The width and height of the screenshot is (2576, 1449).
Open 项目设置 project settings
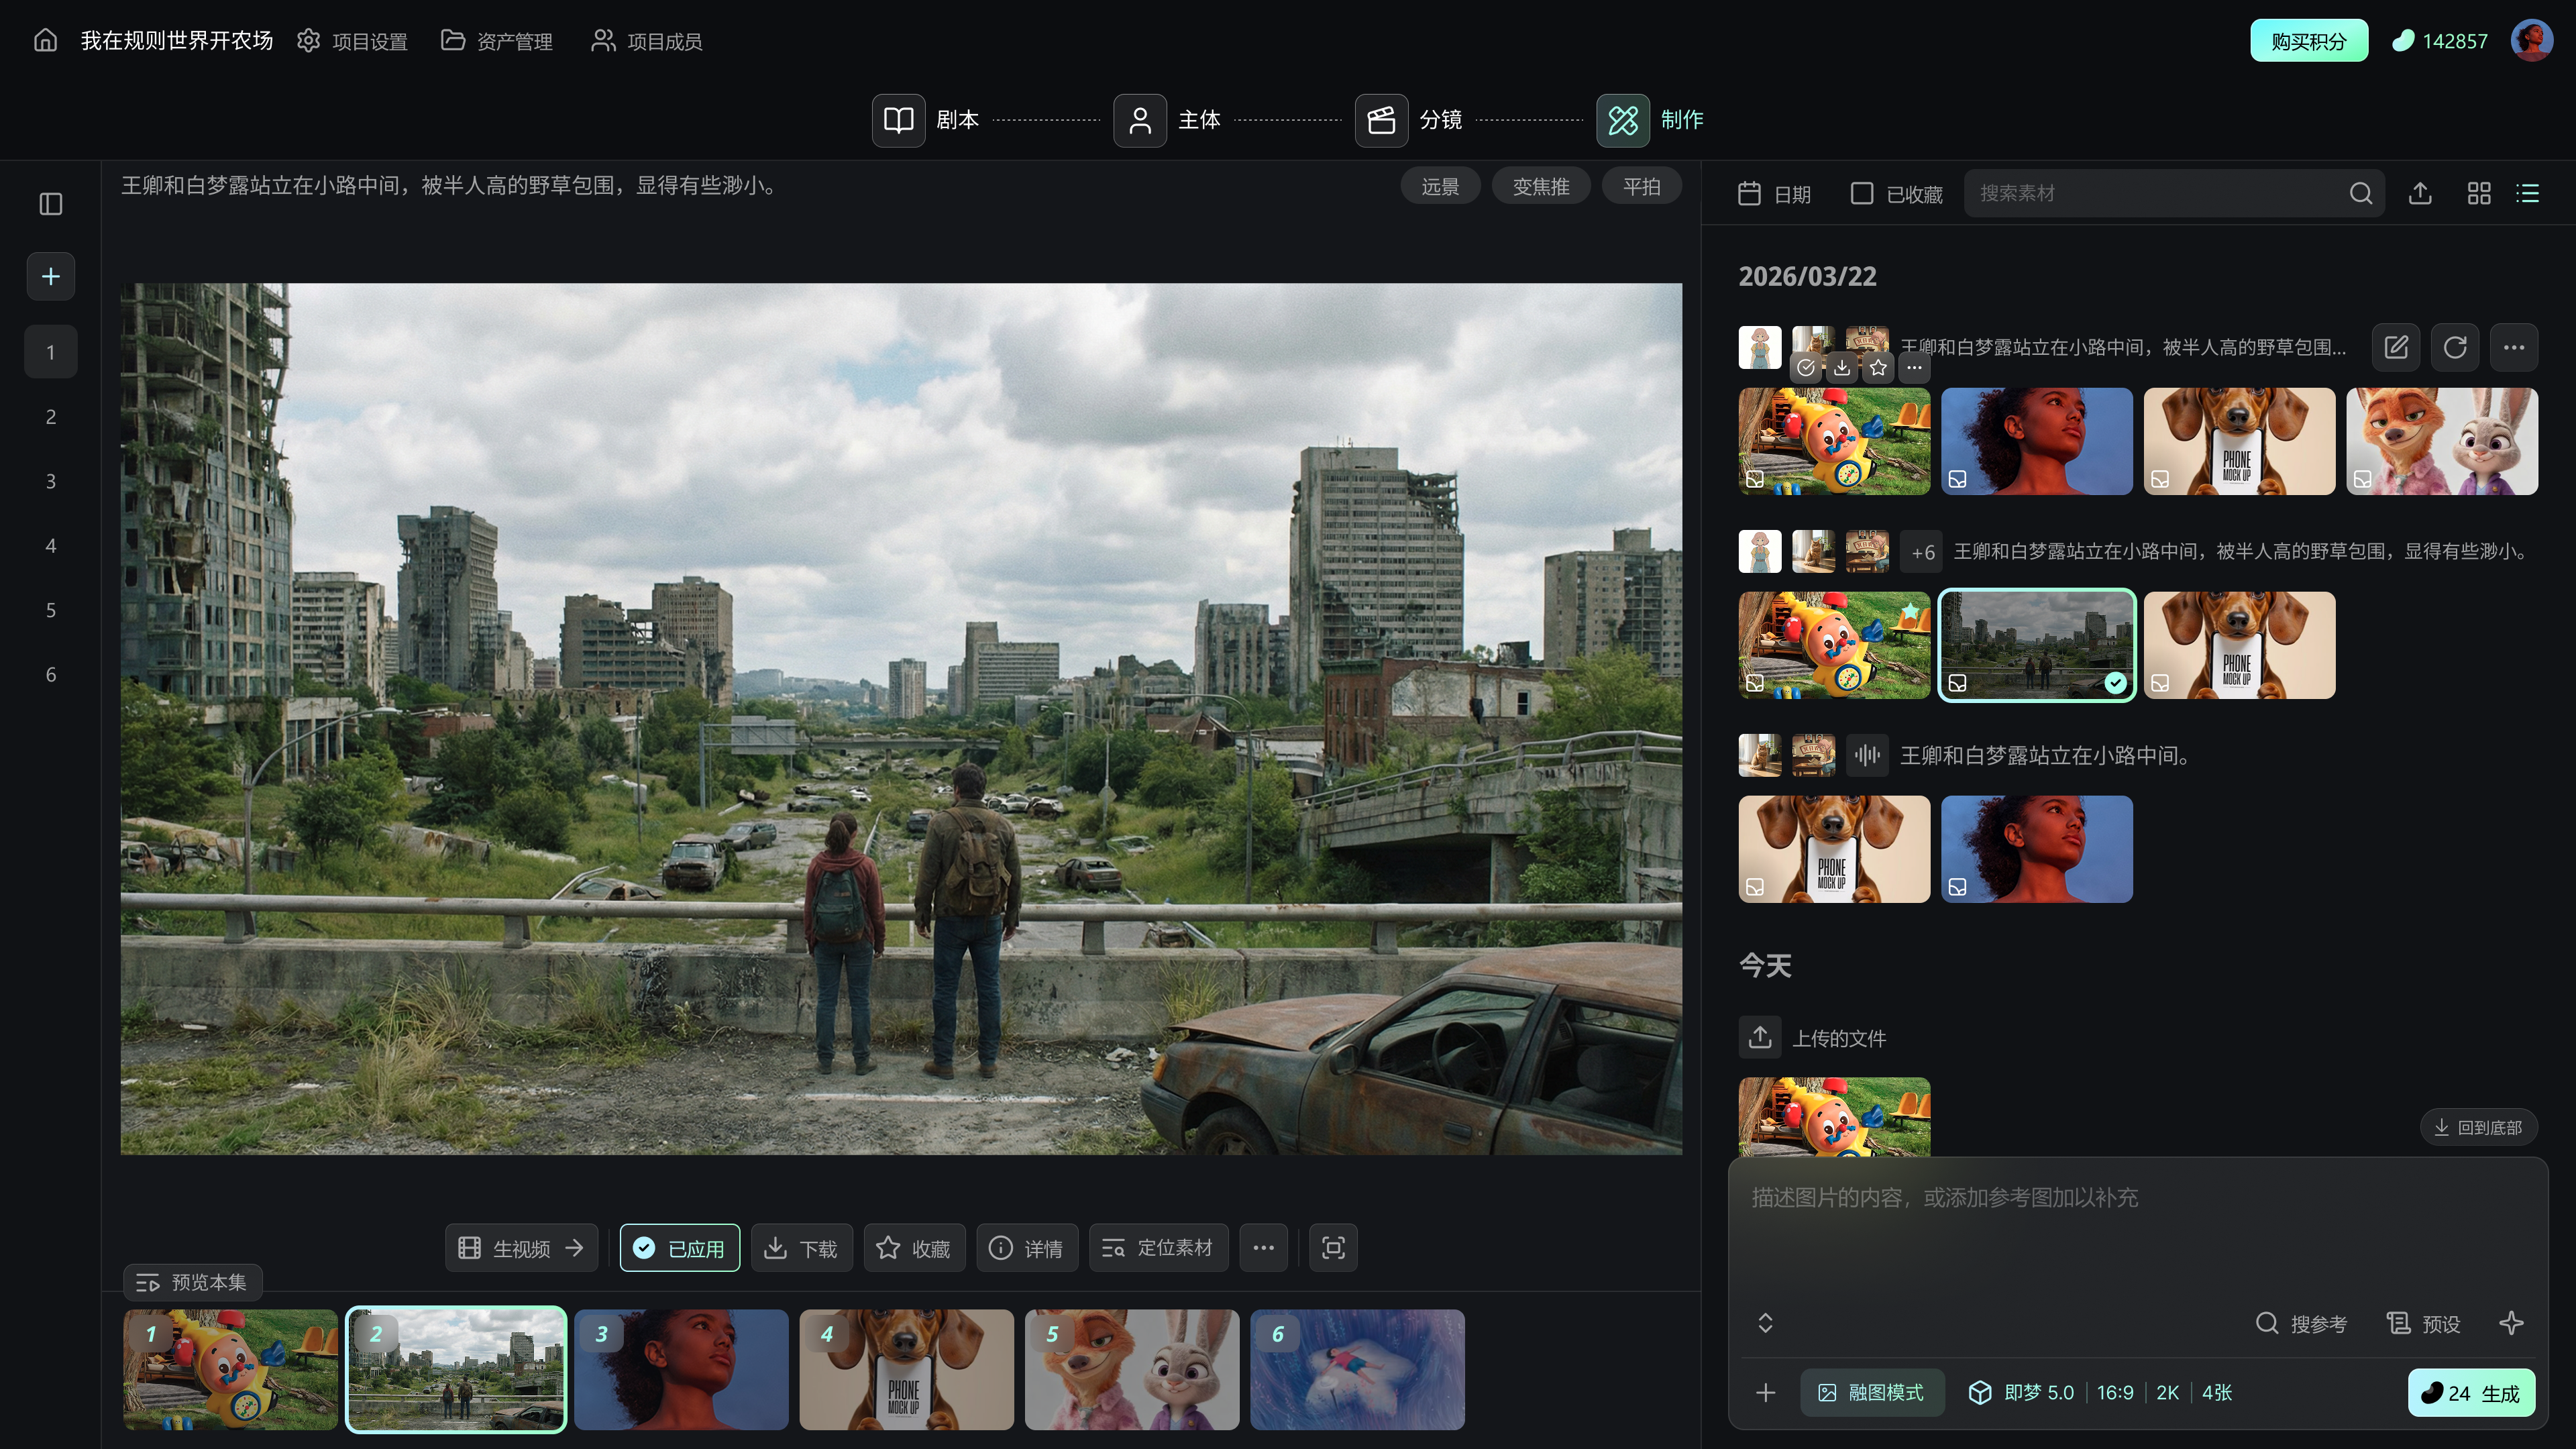click(352, 41)
